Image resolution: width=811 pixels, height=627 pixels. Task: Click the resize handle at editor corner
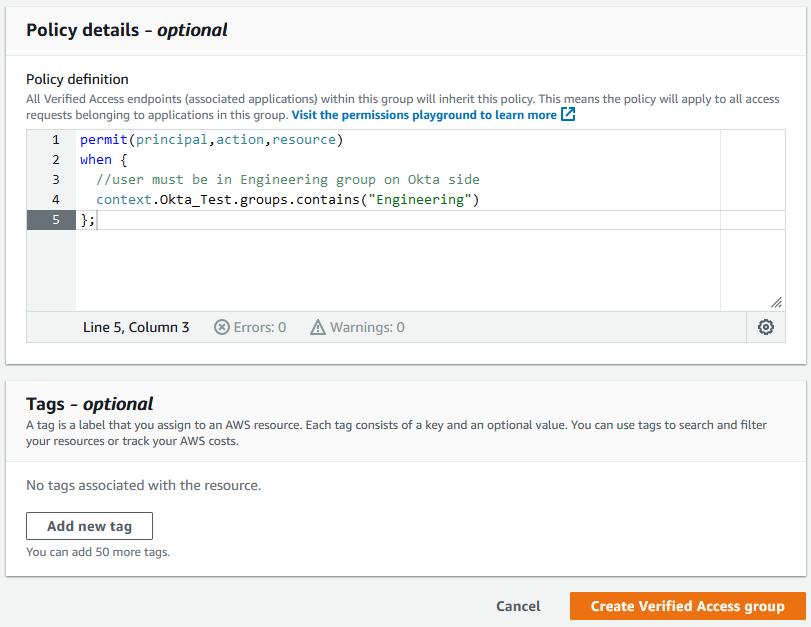pos(776,300)
